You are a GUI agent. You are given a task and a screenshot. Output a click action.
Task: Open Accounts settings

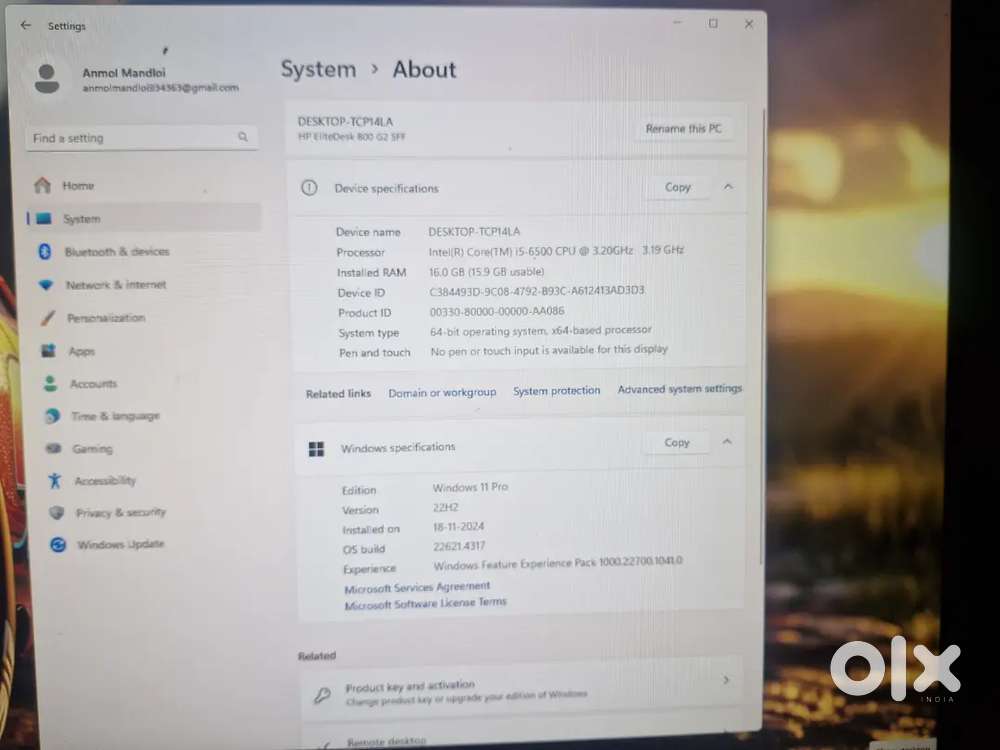click(x=93, y=384)
